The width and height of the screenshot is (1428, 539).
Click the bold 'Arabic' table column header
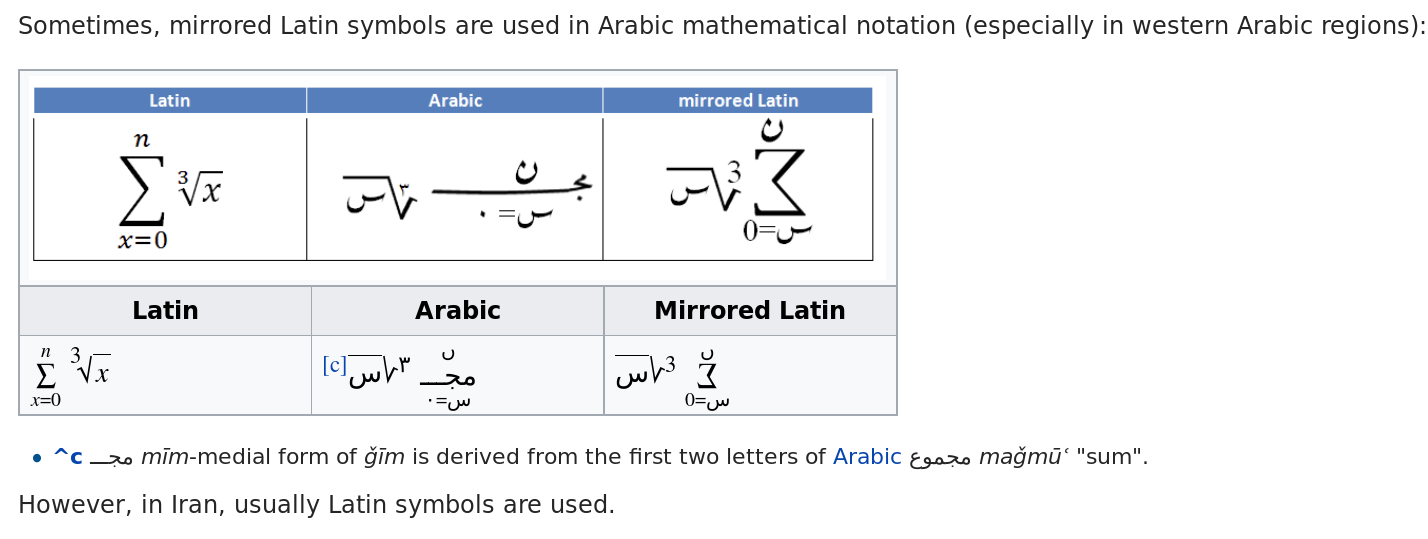point(458,311)
